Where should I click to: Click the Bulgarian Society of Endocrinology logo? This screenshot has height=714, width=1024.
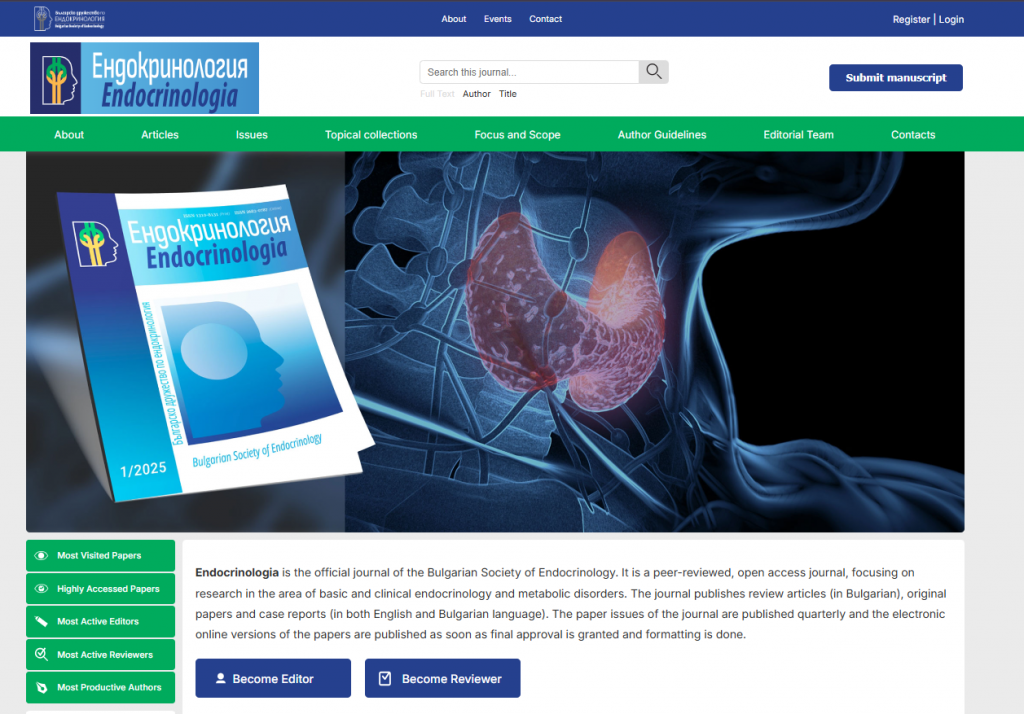[69, 18]
